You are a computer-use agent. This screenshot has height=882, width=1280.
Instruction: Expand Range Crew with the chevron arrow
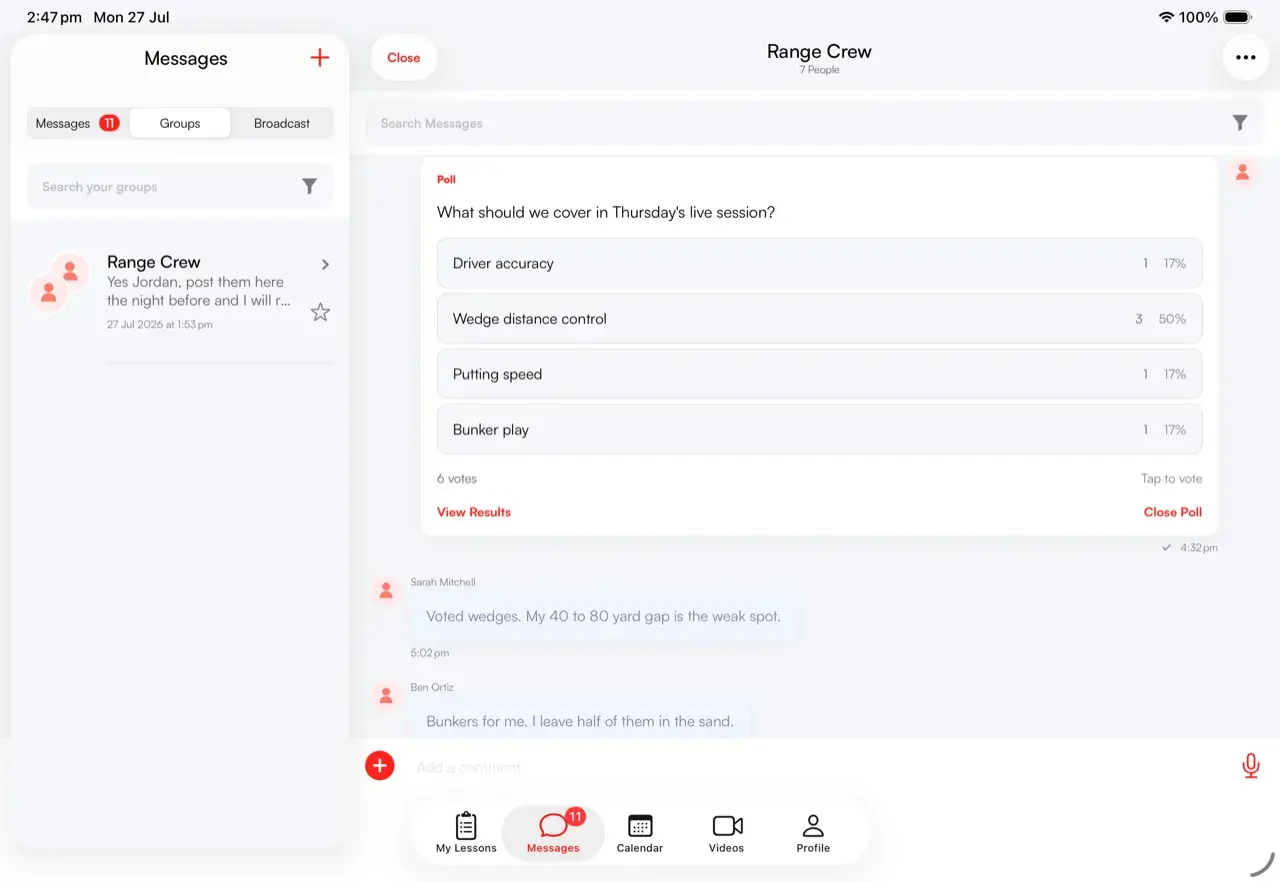tap(325, 265)
